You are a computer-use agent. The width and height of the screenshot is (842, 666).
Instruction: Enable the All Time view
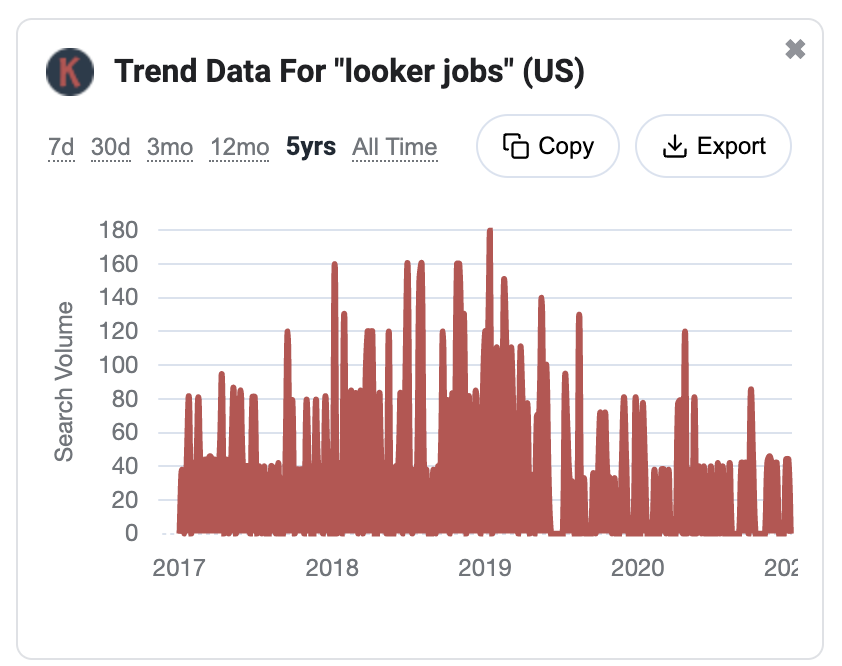pos(394,146)
